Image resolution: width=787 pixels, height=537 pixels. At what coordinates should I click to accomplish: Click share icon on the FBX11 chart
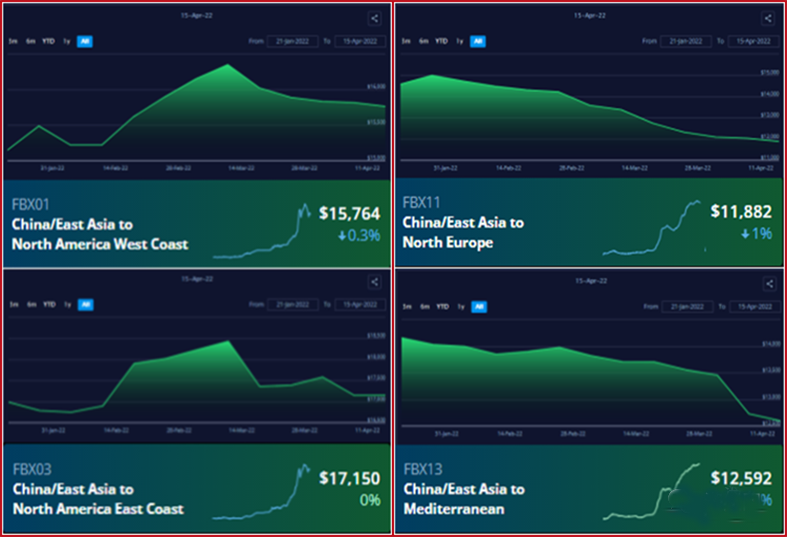pos(768,18)
